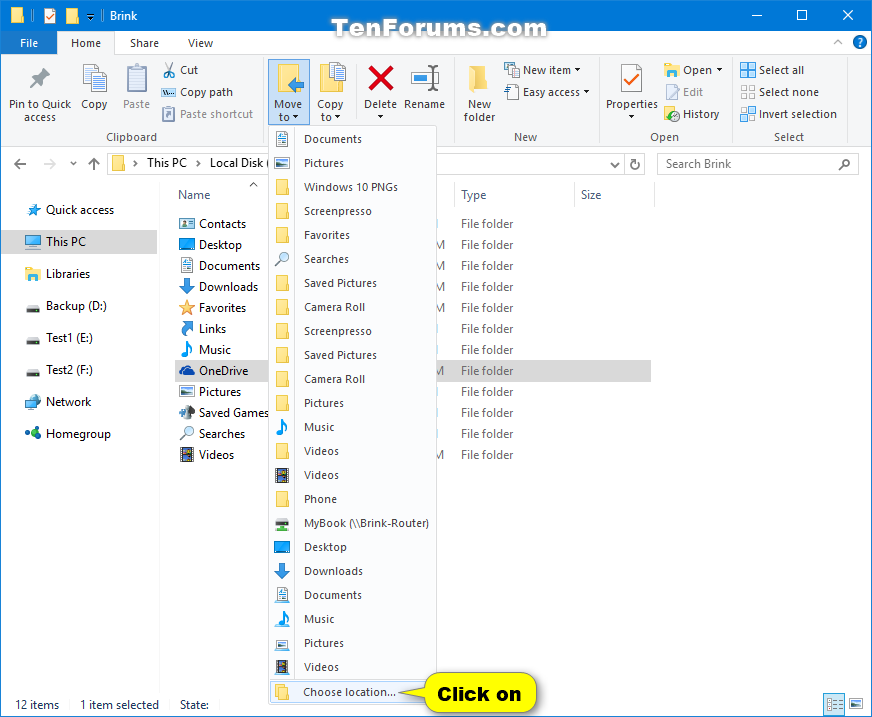Go back with the left arrow
Image resolution: width=872 pixels, height=717 pixels.
pyautogui.click(x=20, y=164)
